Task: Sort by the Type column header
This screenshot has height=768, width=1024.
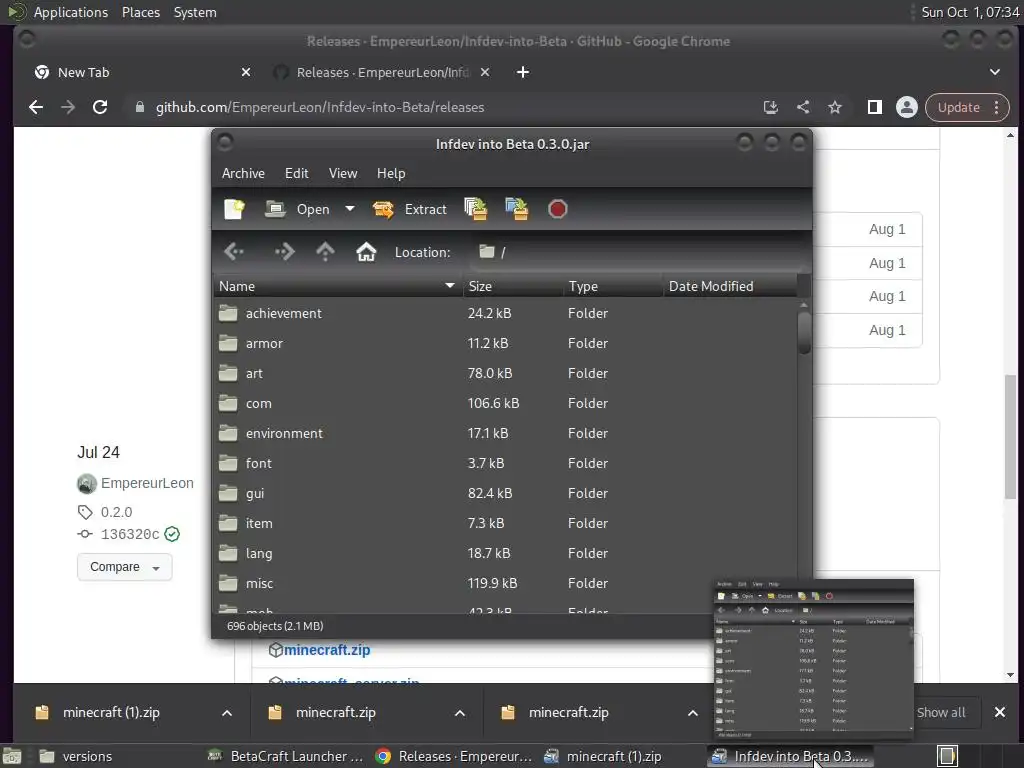Action: coord(613,286)
